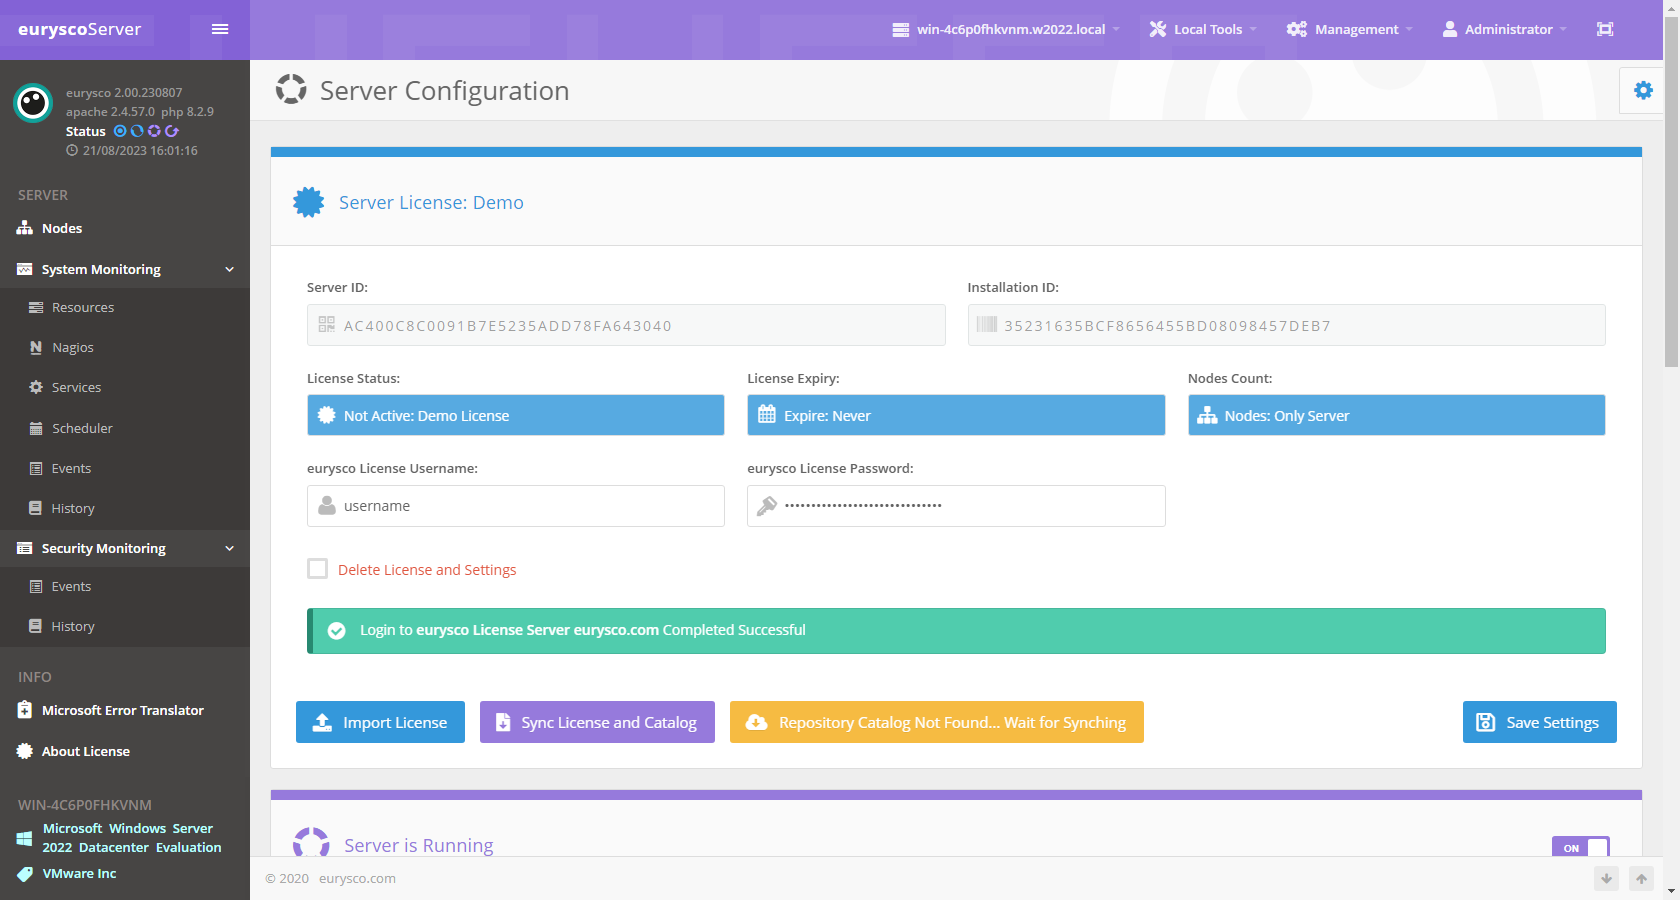Image resolution: width=1680 pixels, height=900 pixels.
Task: Click the Expire: Never status bar
Action: tap(956, 415)
